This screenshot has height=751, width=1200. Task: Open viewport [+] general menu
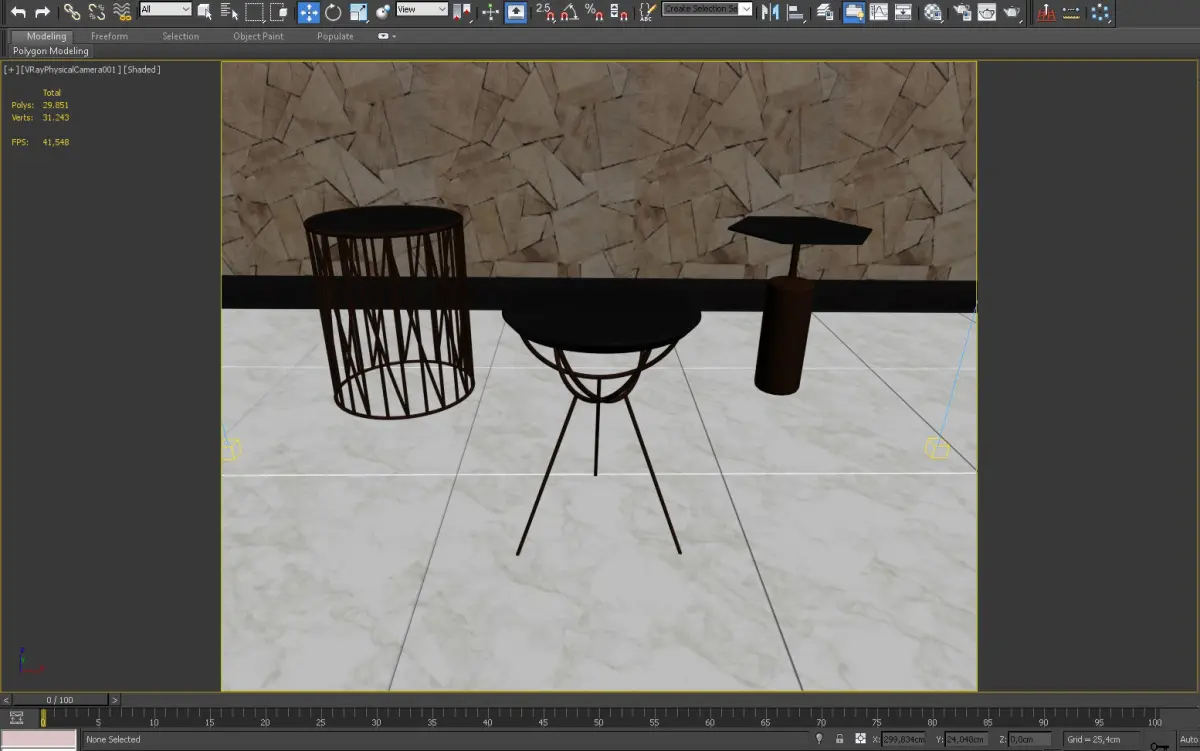click(10, 69)
